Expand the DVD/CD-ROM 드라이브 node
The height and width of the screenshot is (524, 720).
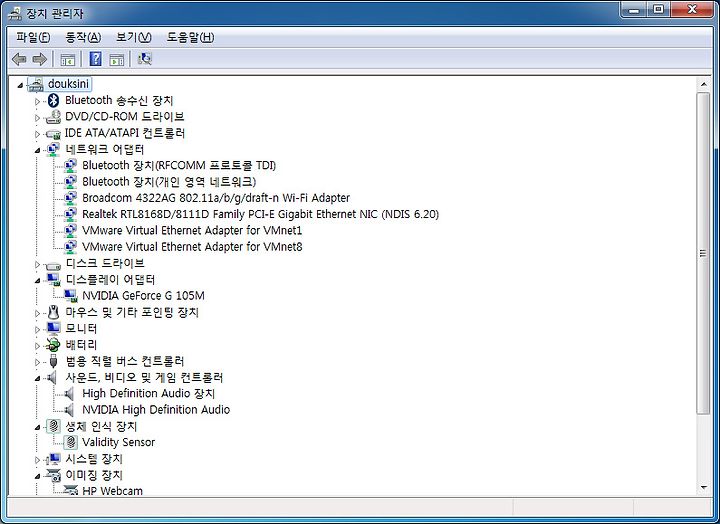(38, 118)
